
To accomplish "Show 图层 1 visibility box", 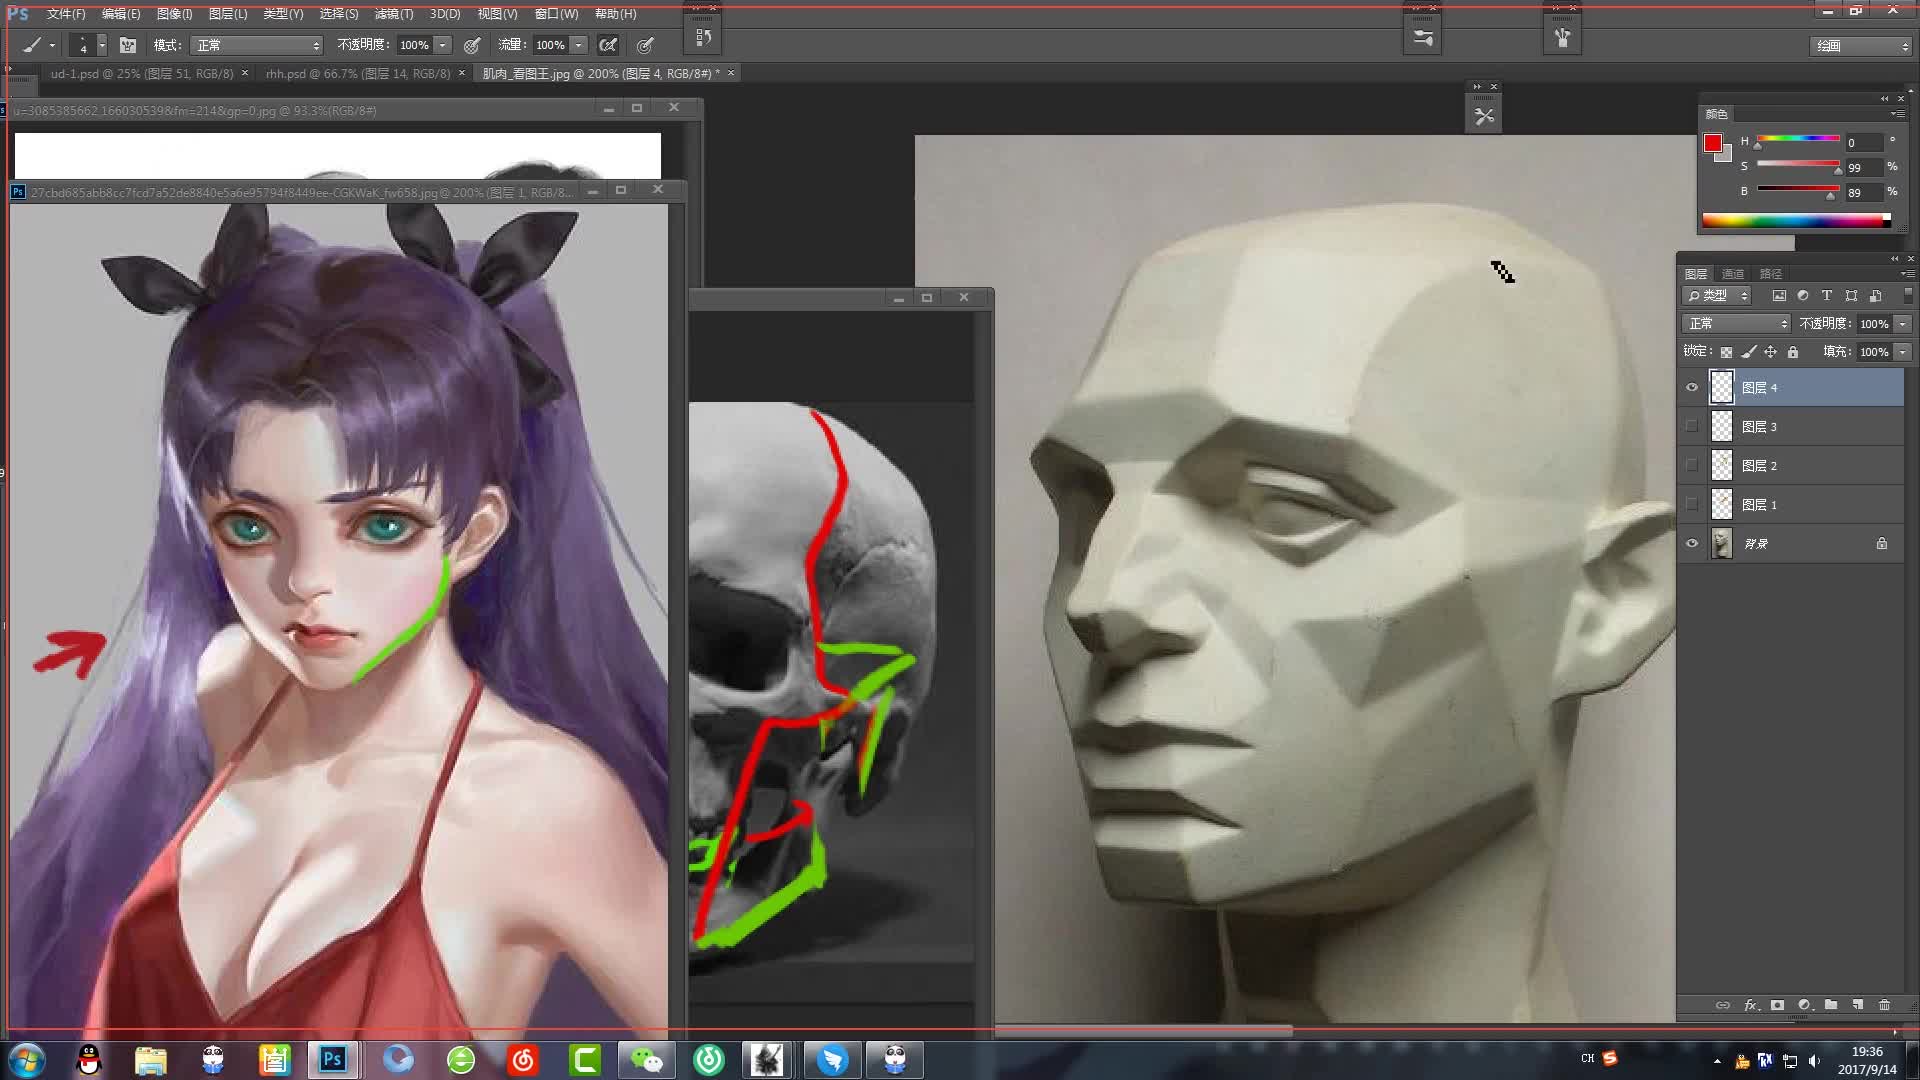I will pos(1692,505).
